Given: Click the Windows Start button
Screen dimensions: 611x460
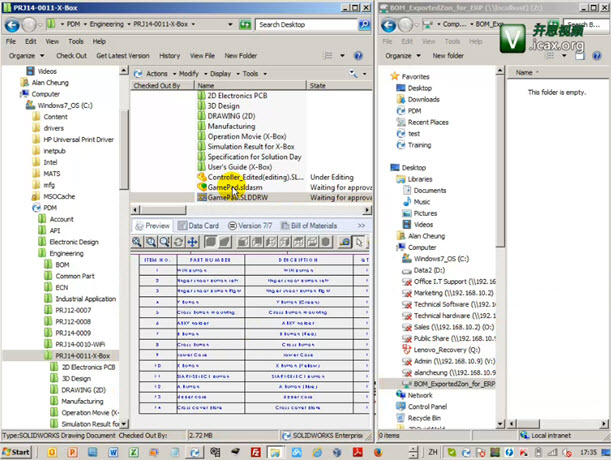Looking at the screenshot, I should (x=17, y=453).
